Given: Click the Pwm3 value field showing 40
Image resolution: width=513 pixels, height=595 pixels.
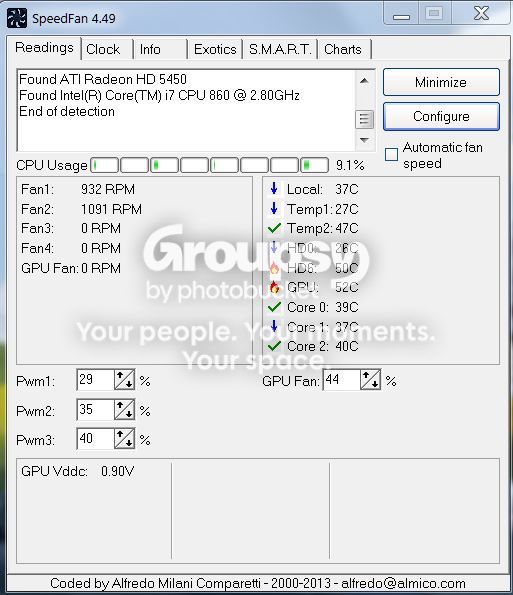Looking at the screenshot, I should pyautogui.click(x=95, y=439).
